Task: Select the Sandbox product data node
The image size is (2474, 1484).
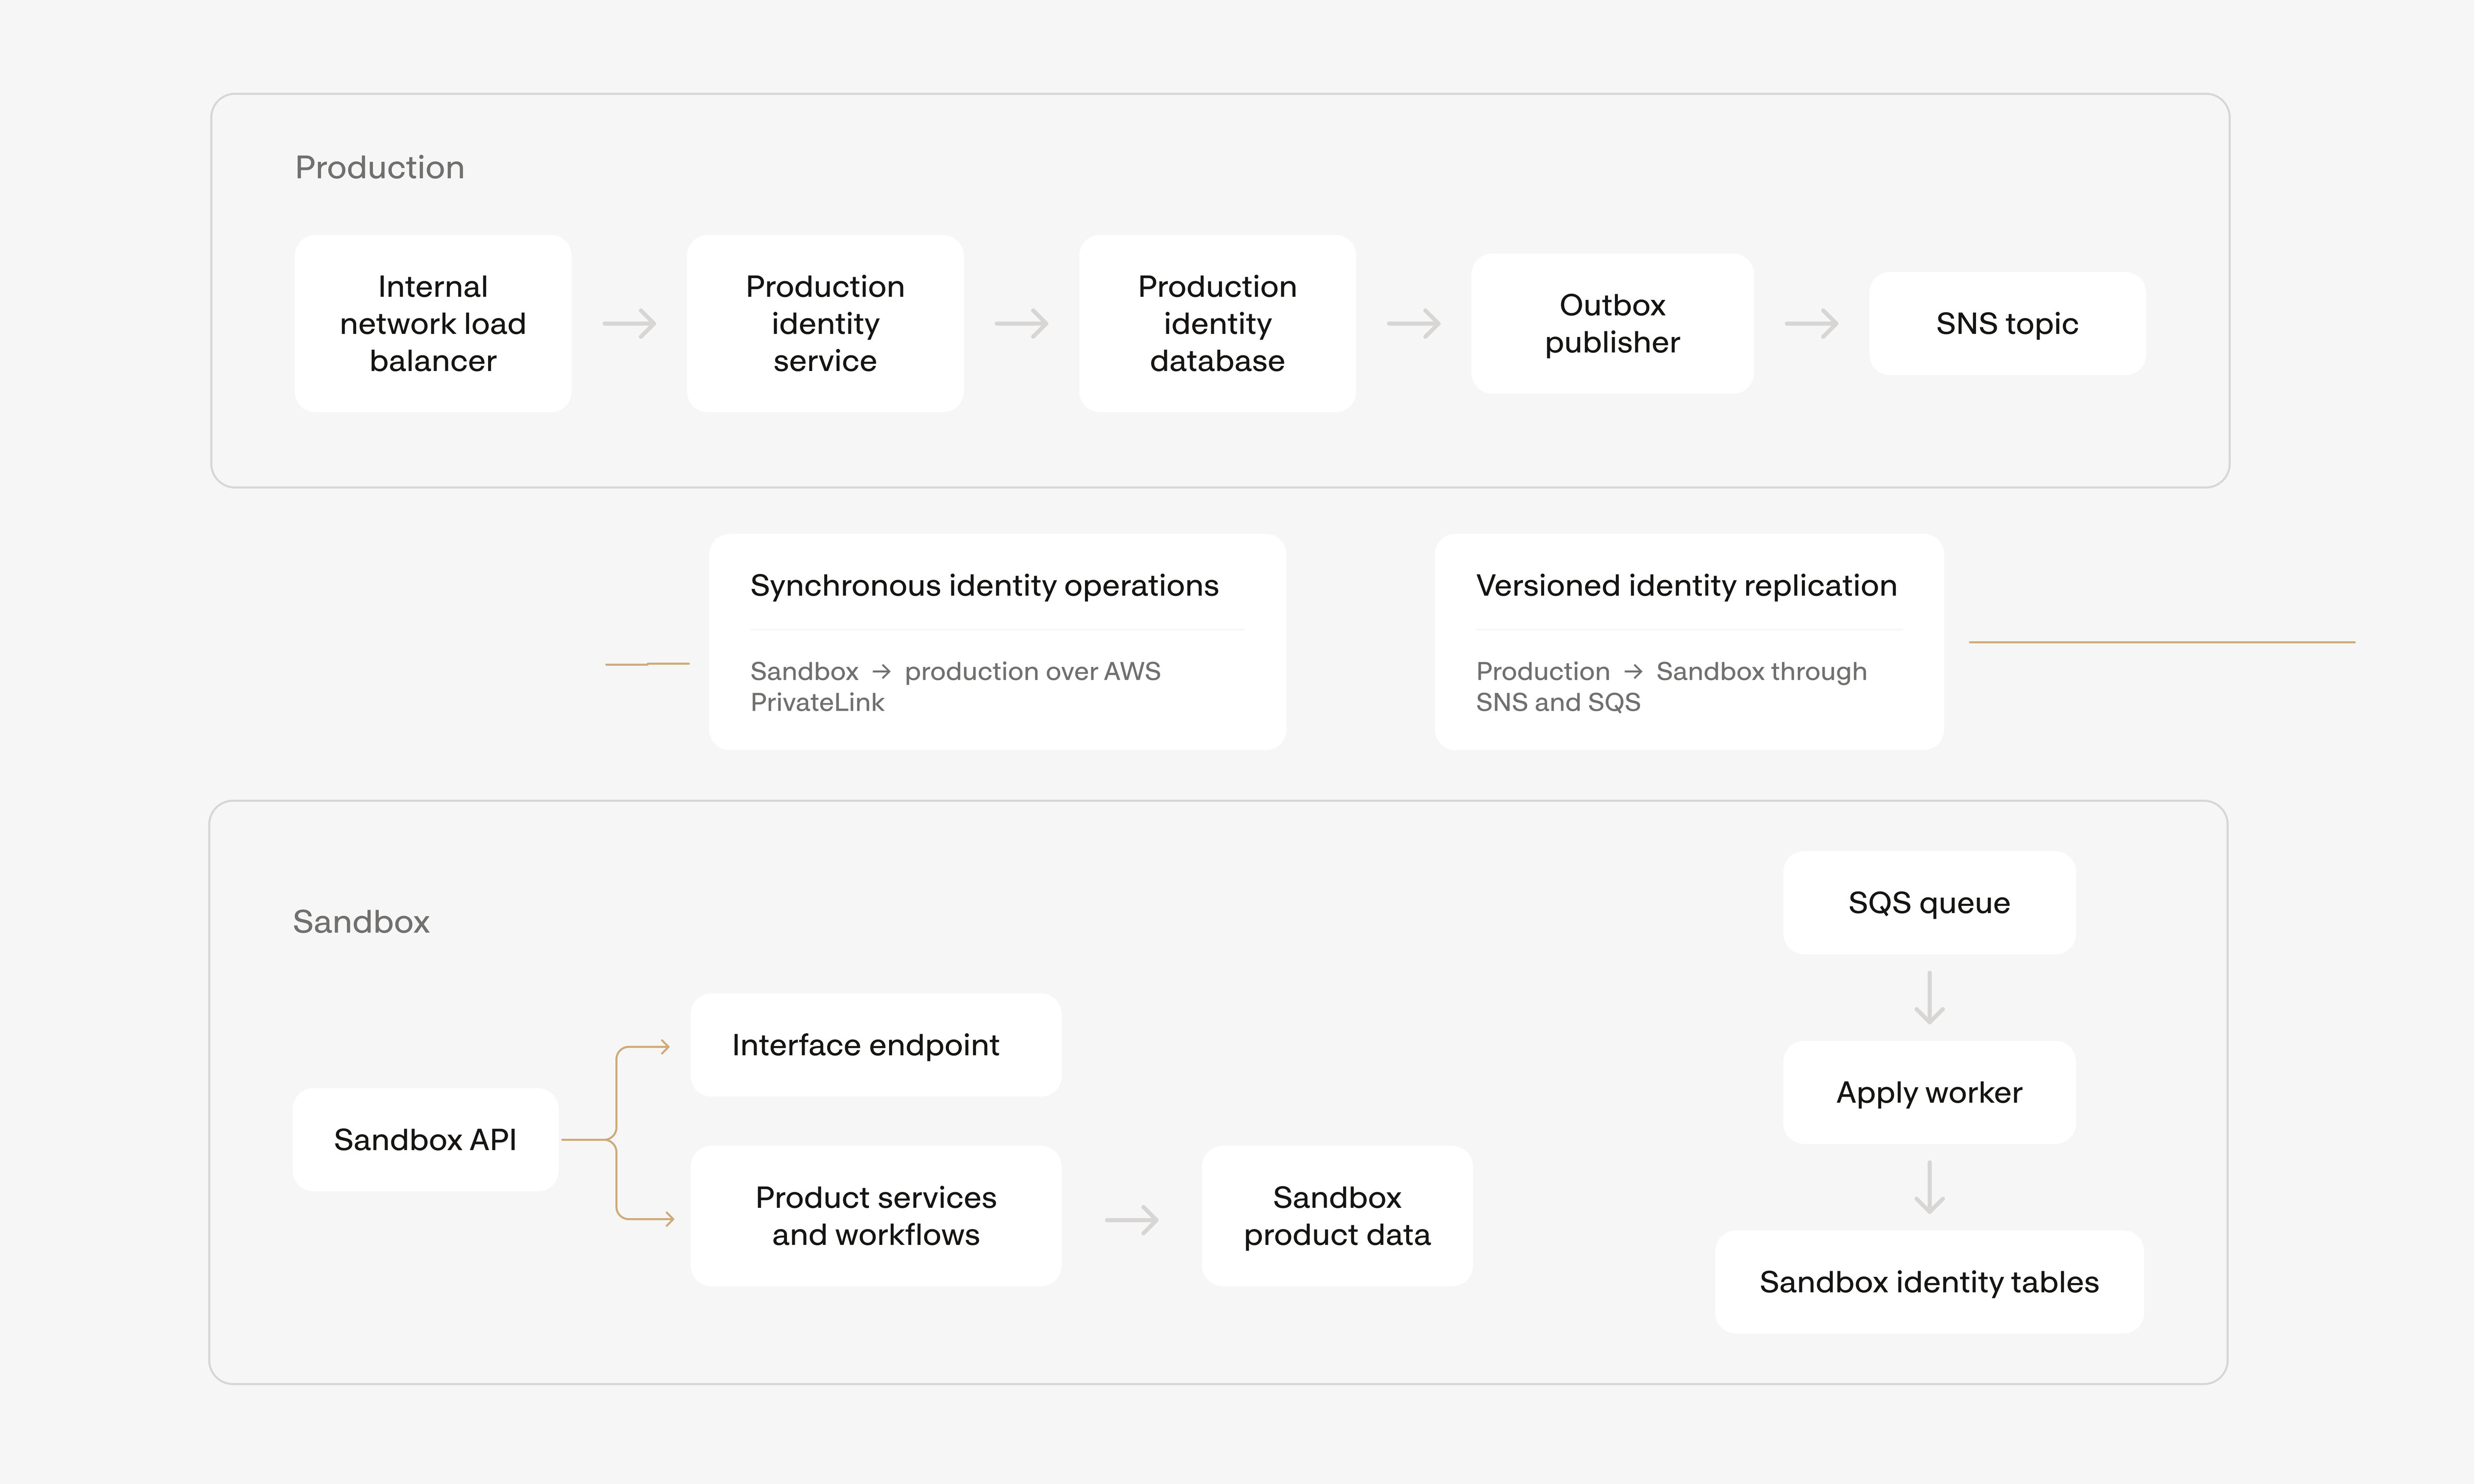Action: click(1337, 1216)
